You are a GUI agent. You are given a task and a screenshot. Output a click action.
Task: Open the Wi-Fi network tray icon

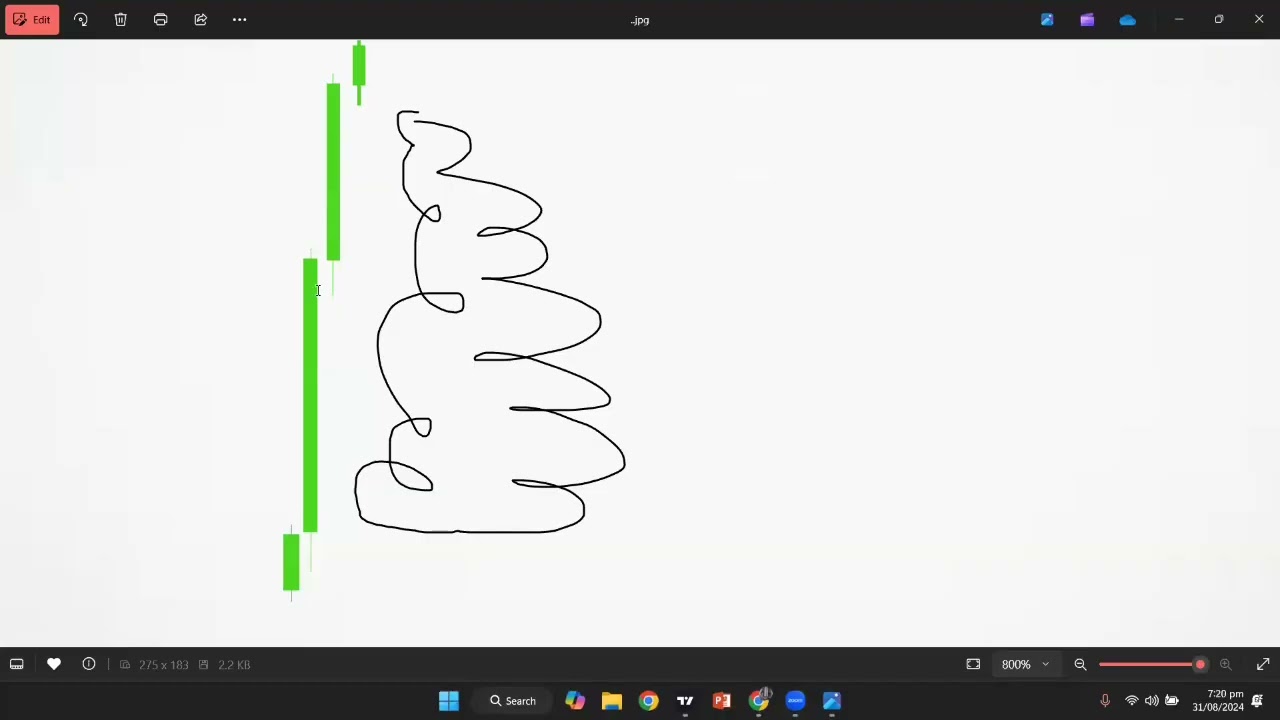pos(1132,701)
